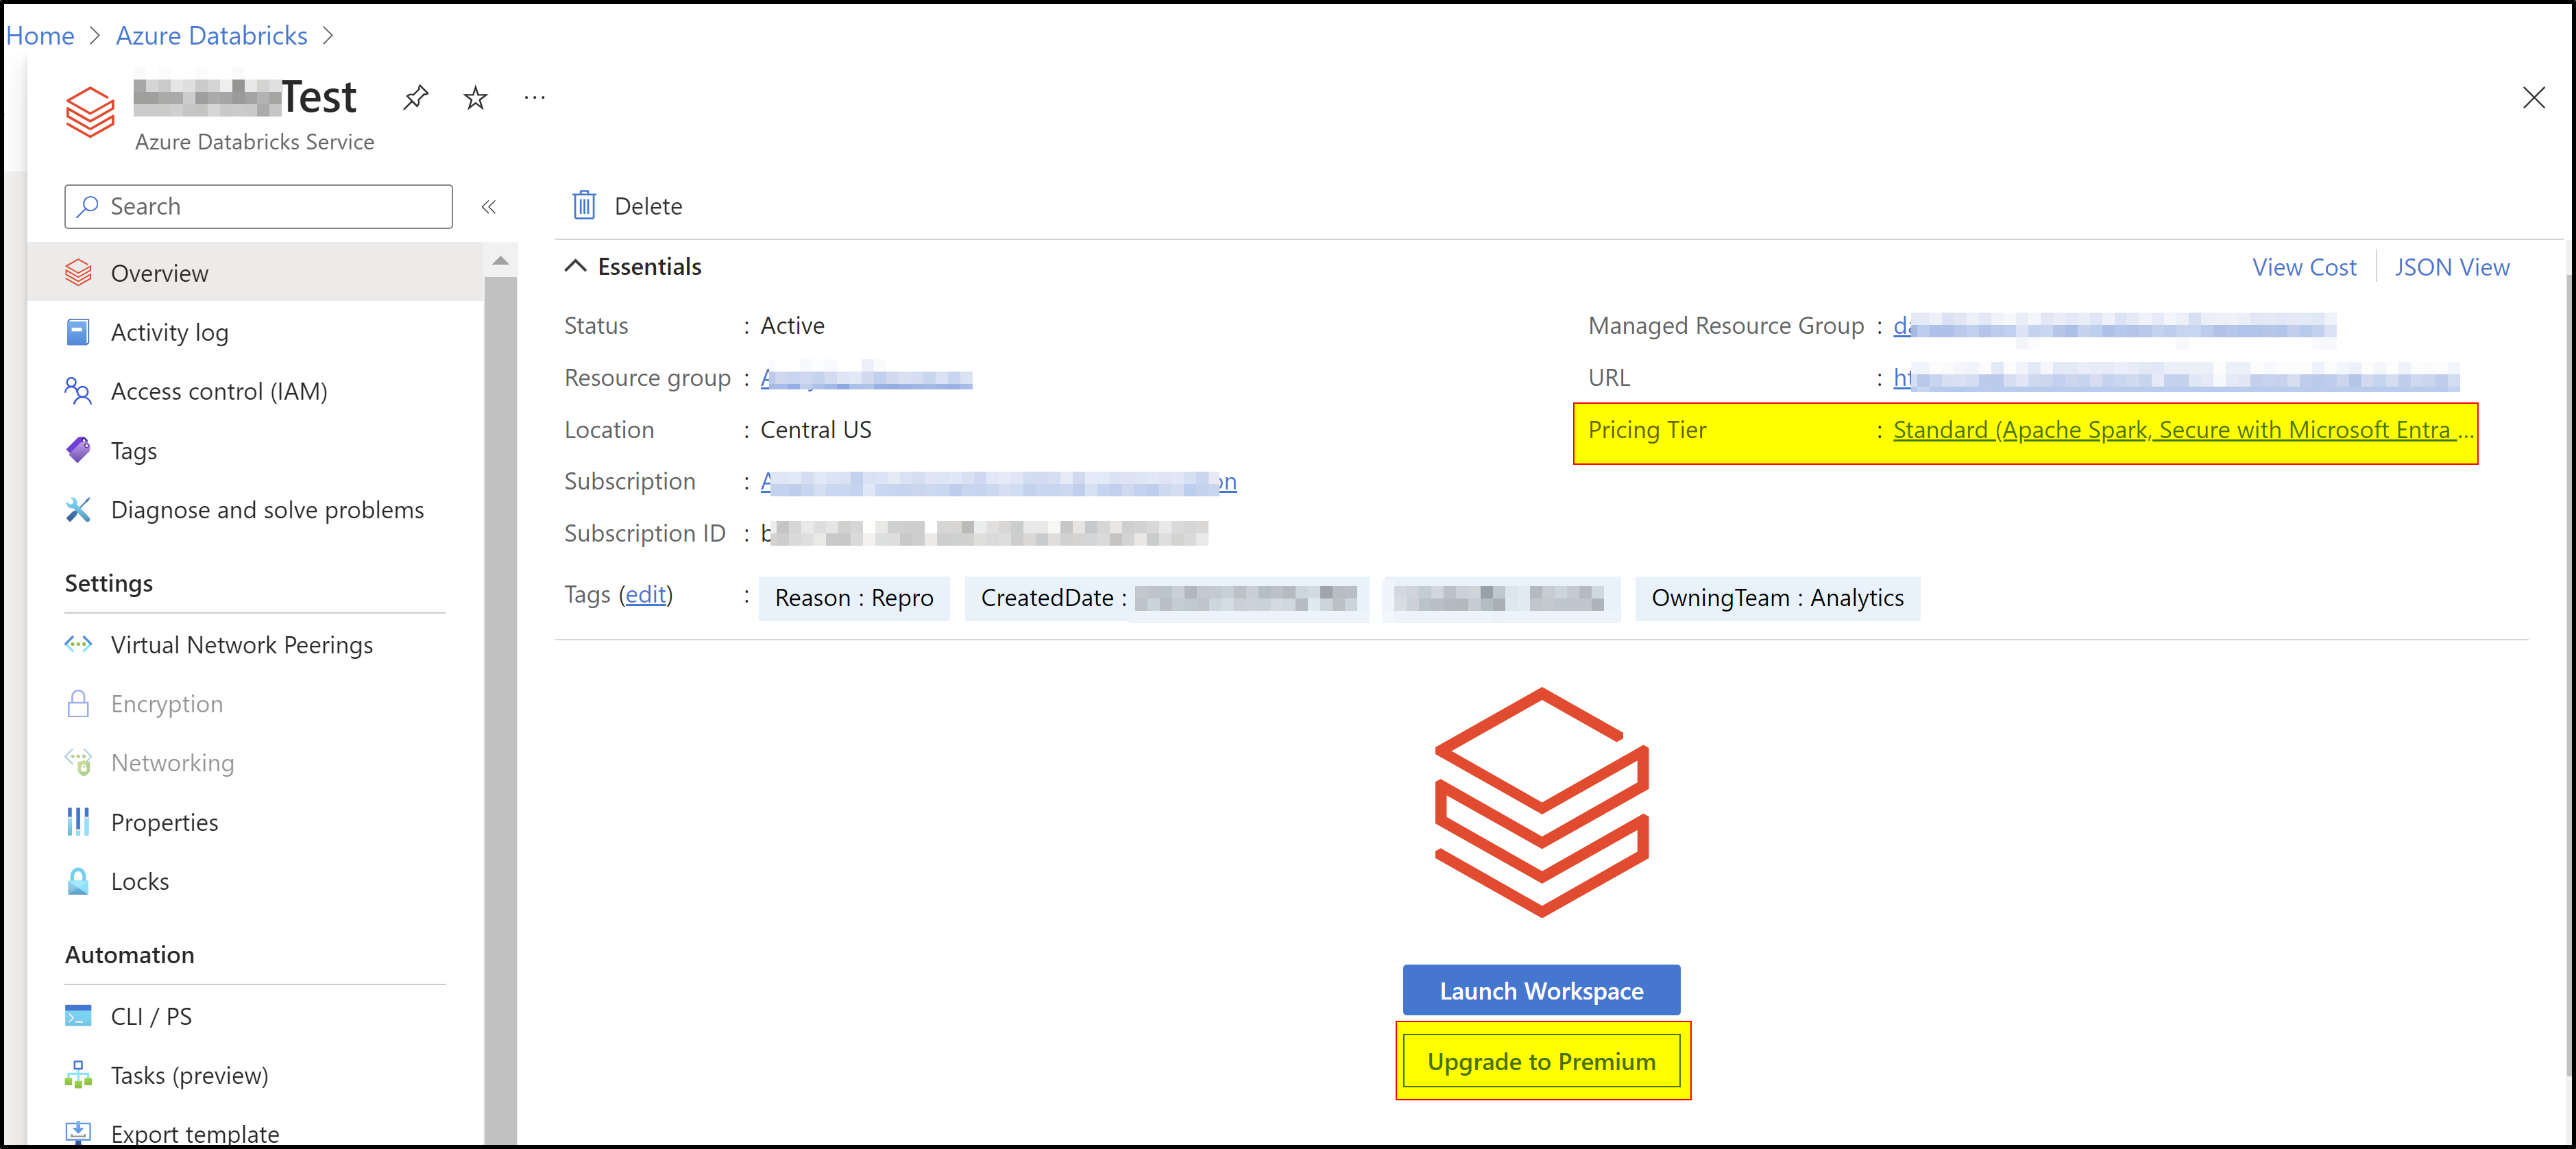Click the Export template icon
2576x1149 pixels.
[x=78, y=1132]
